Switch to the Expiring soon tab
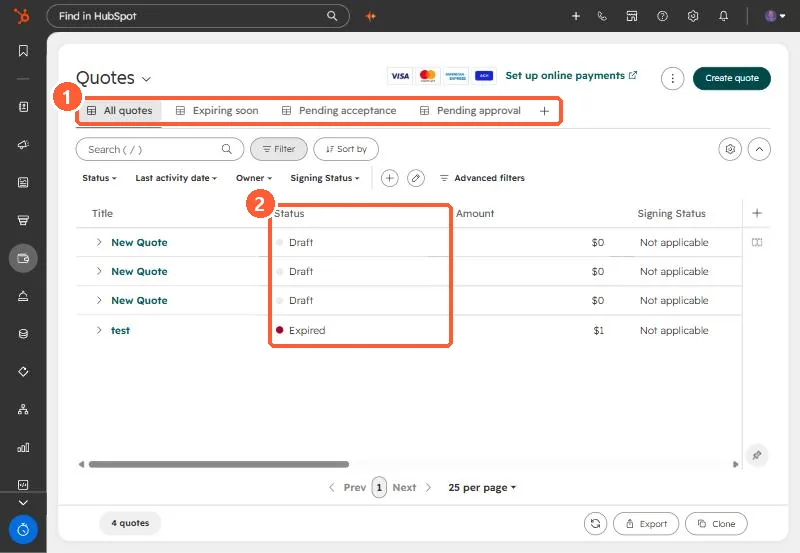Viewport: 800px width, 553px height. (217, 111)
